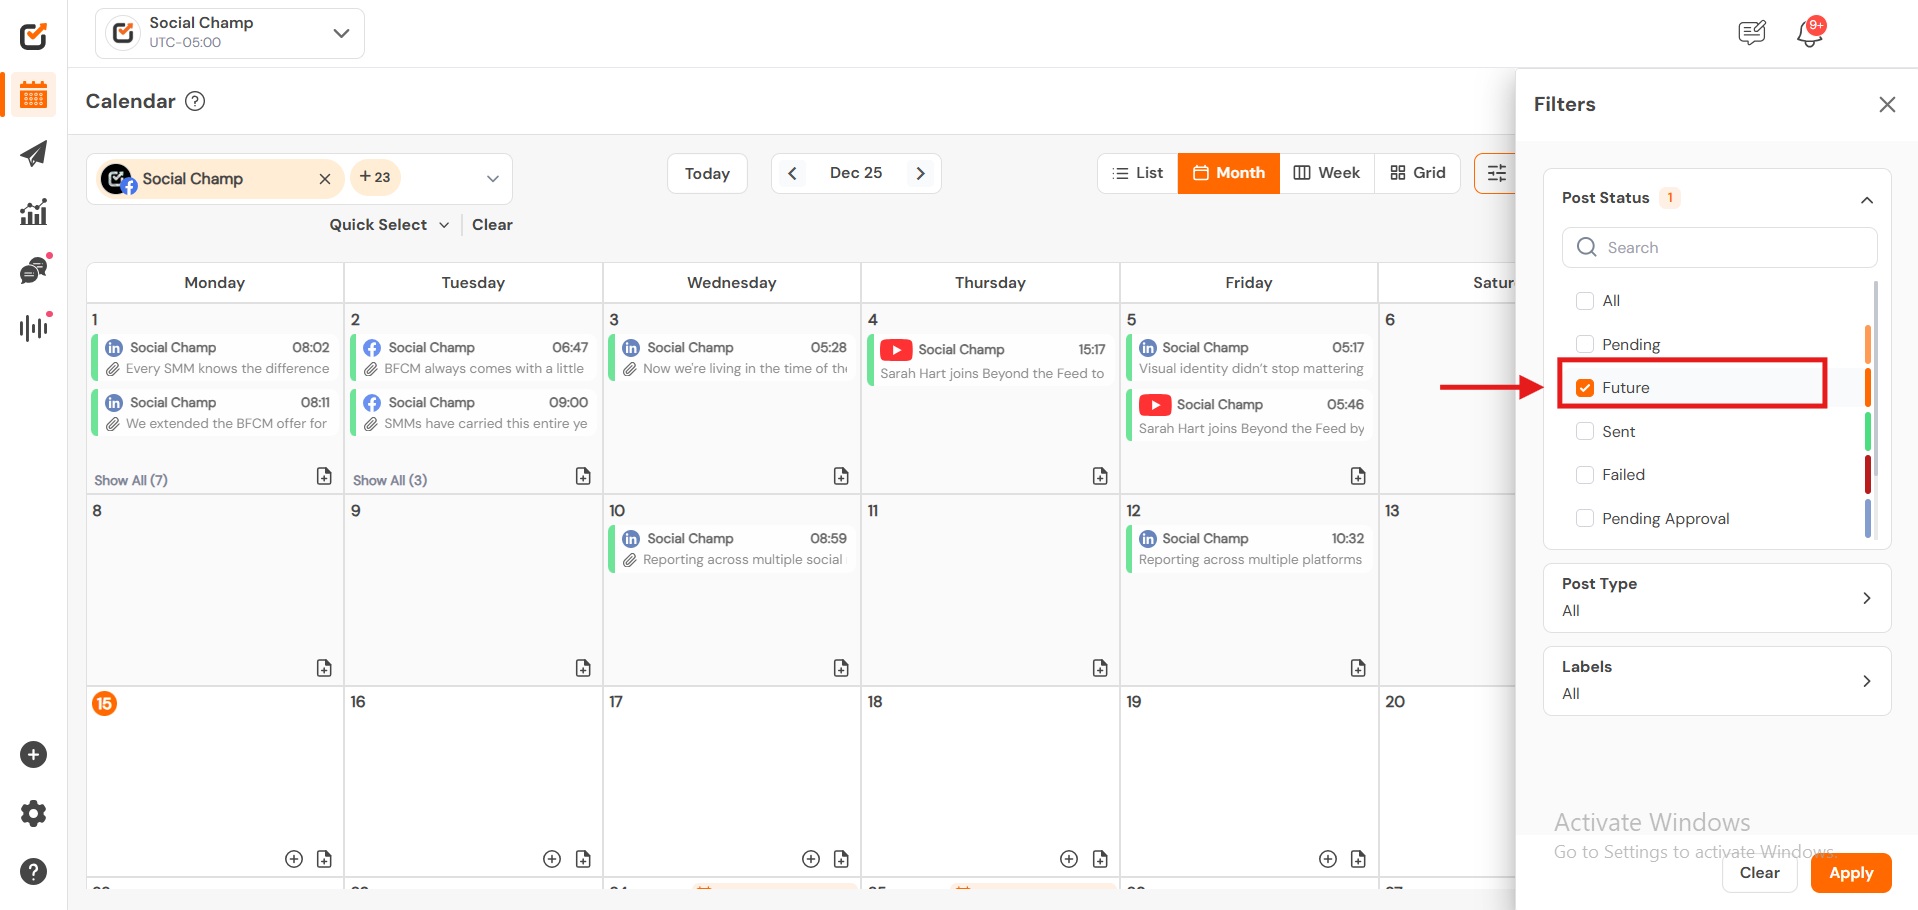The width and height of the screenshot is (1918, 910).
Task: Open the Settings gear in sidebar
Action: click(x=33, y=813)
